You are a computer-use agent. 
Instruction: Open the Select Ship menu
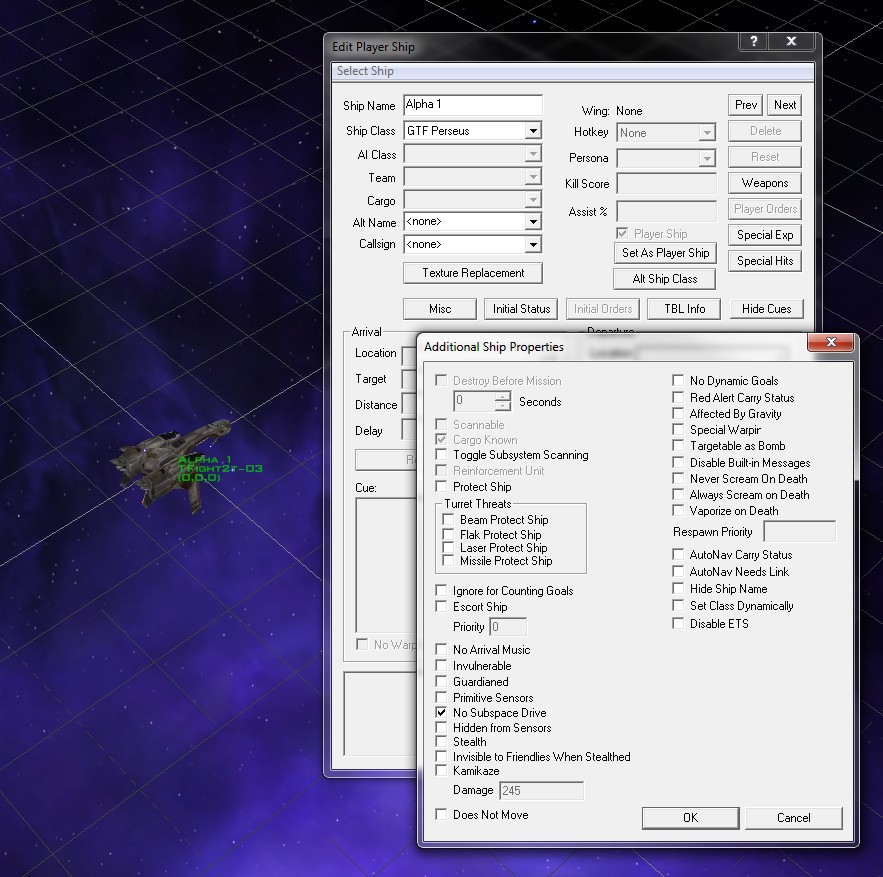(x=365, y=71)
